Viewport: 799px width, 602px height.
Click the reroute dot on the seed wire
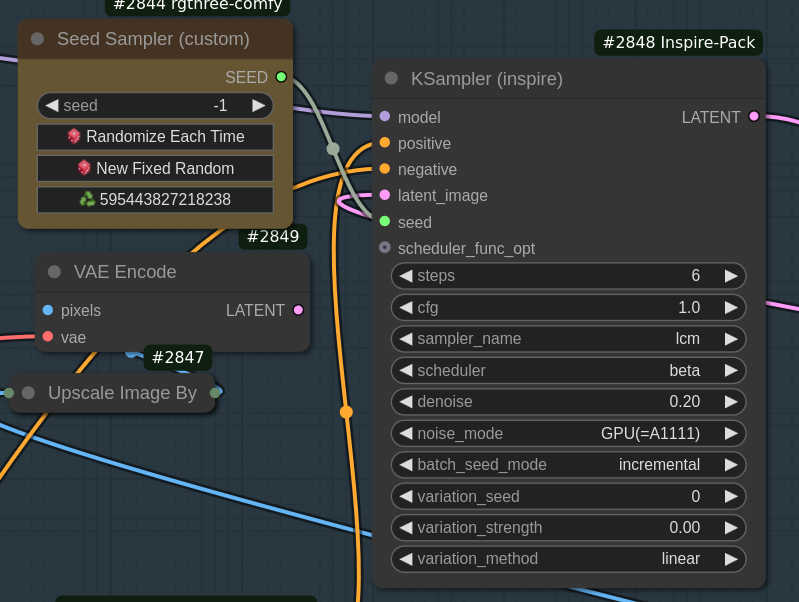[333, 149]
